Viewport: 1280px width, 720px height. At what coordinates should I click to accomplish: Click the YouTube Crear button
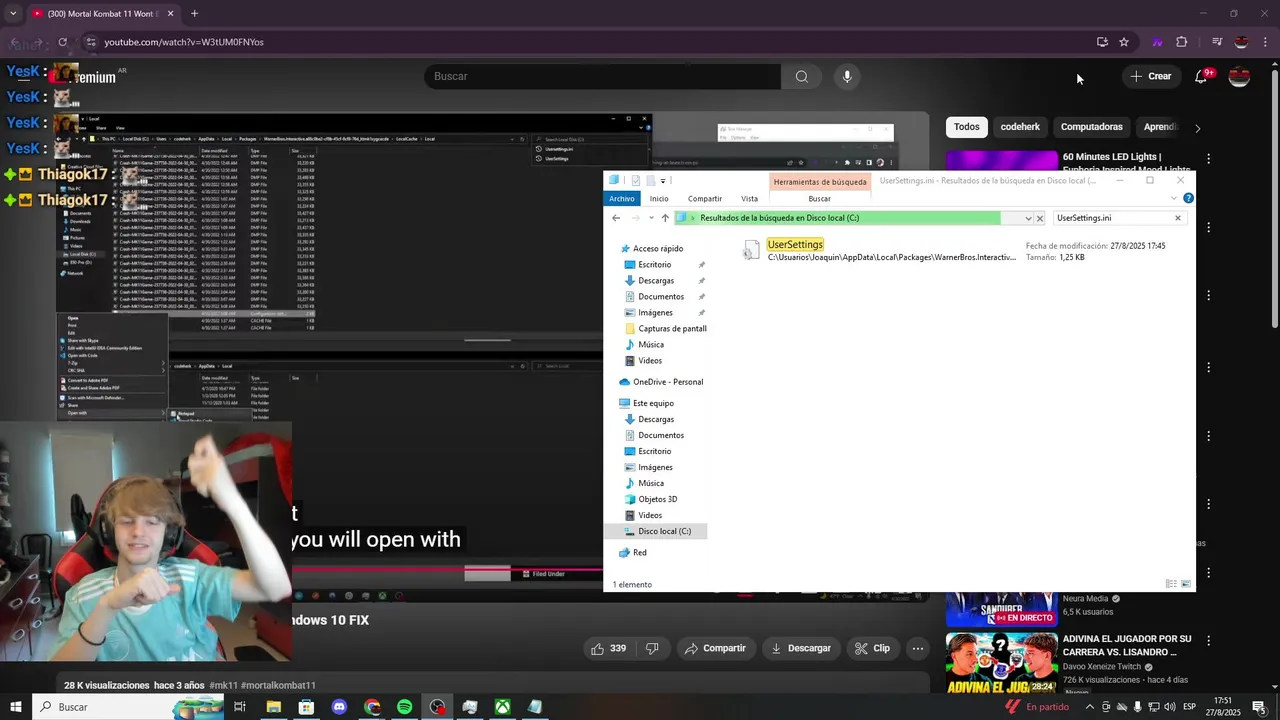(1150, 77)
